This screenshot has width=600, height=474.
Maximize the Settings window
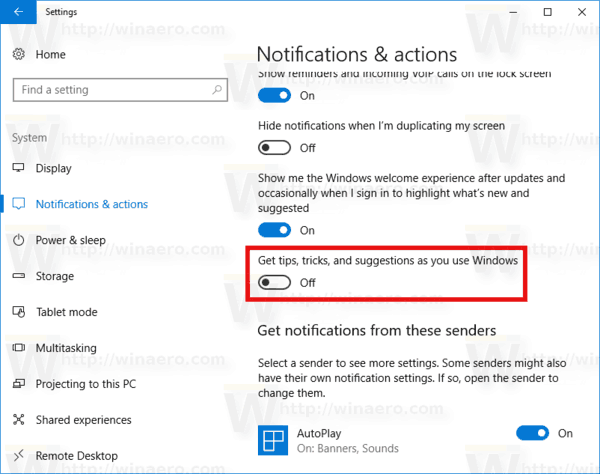tap(548, 12)
